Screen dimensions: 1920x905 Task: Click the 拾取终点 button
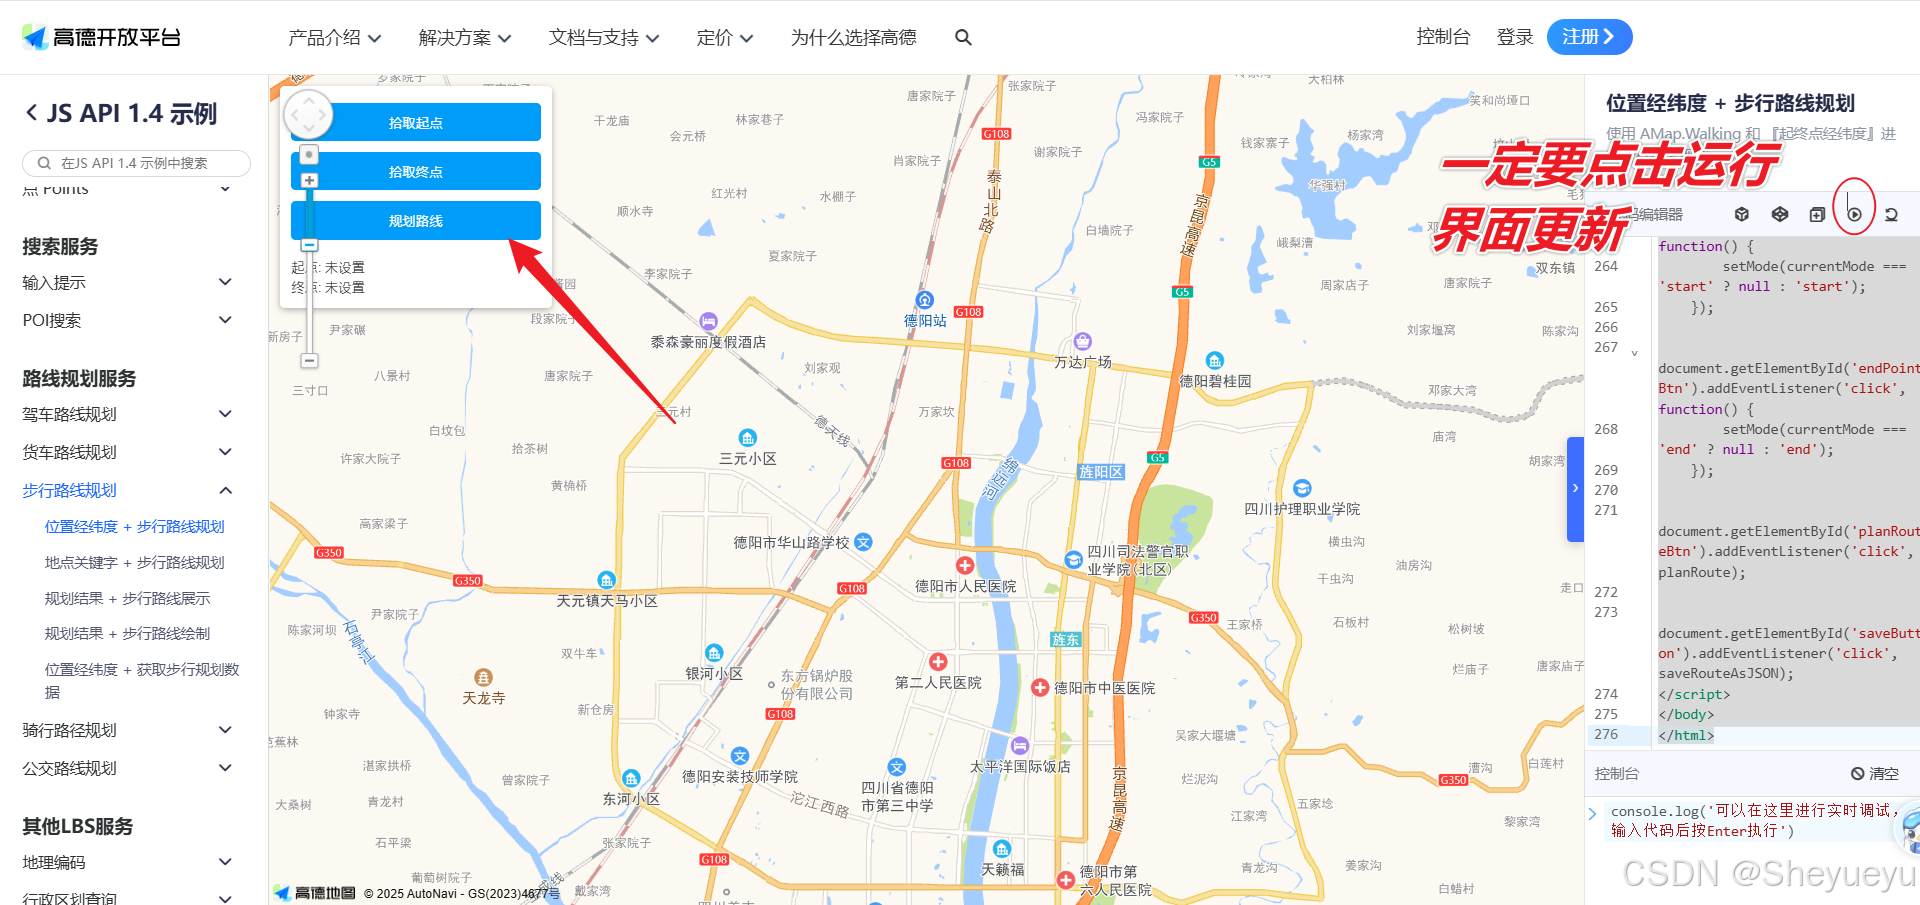coord(416,172)
